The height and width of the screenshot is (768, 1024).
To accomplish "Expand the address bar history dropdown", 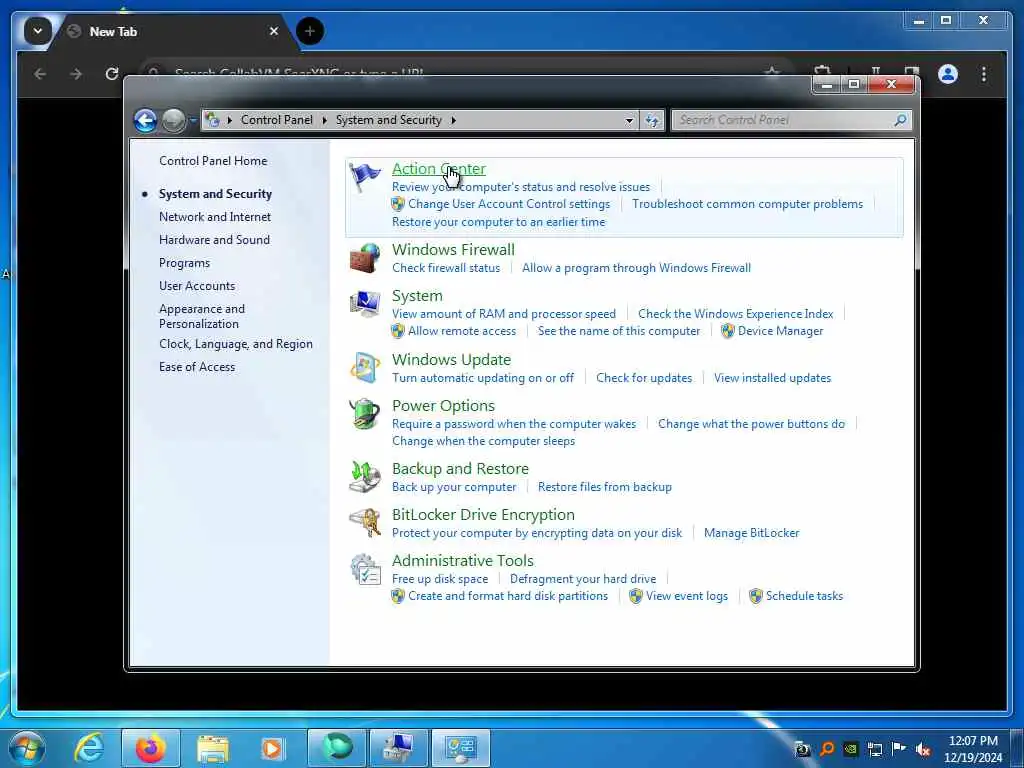I will [629, 120].
